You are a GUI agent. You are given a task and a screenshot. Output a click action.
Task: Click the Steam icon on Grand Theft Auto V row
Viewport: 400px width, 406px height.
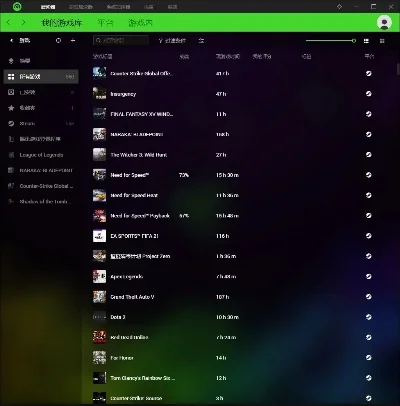(x=369, y=297)
